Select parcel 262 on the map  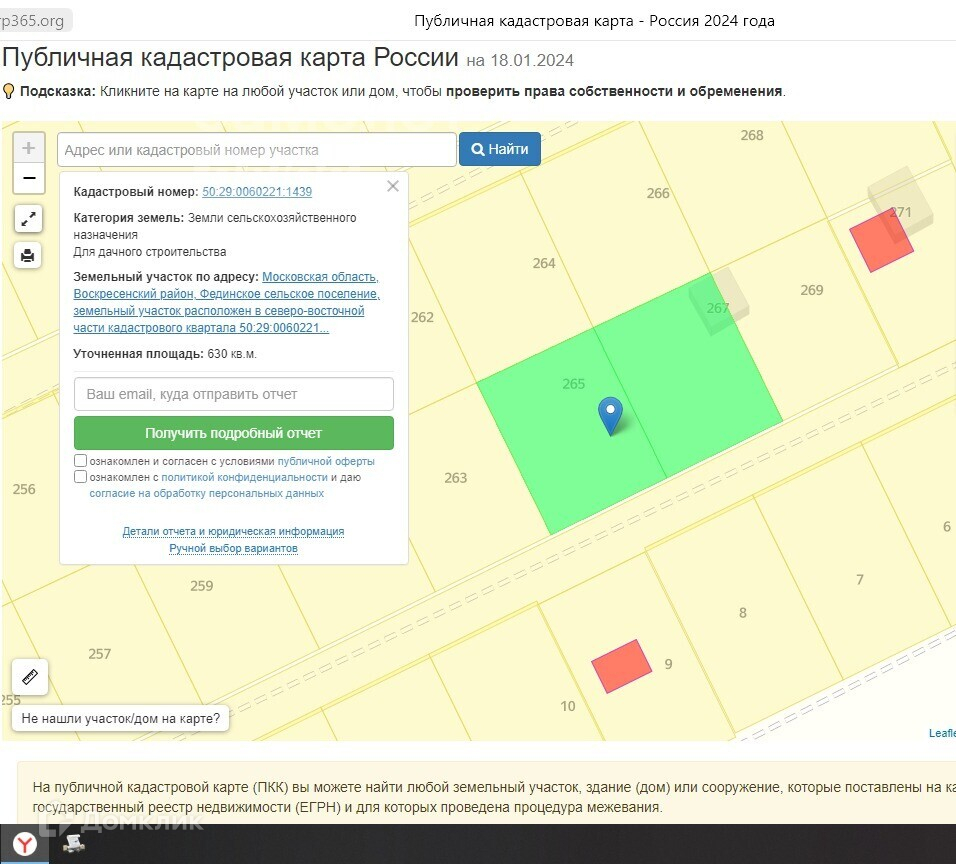point(422,317)
